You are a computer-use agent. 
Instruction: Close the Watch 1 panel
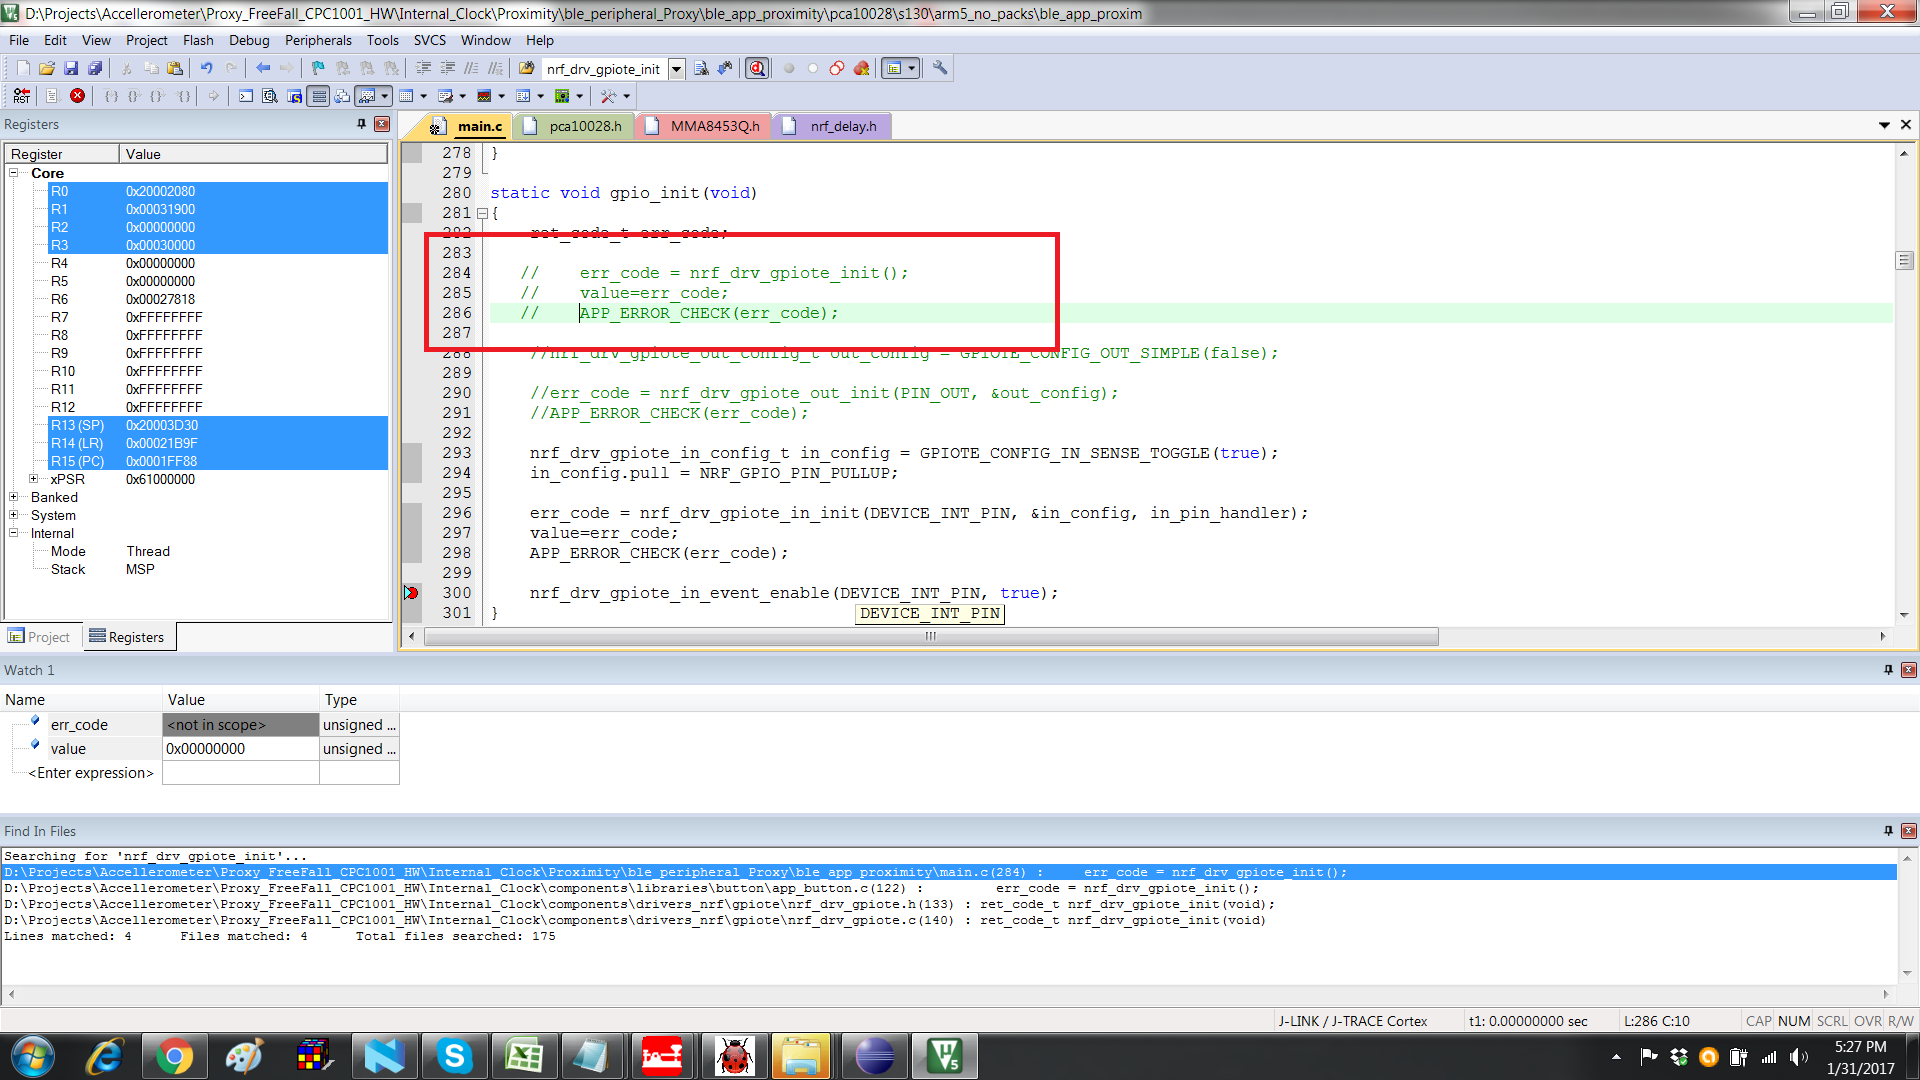(x=1909, y=670)
